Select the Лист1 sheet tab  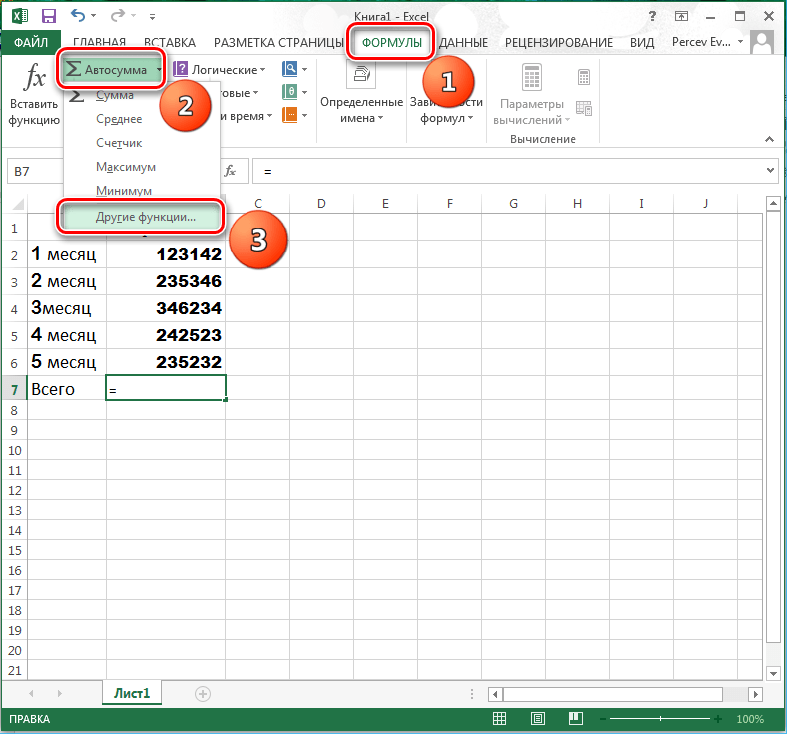click(132, 693)
